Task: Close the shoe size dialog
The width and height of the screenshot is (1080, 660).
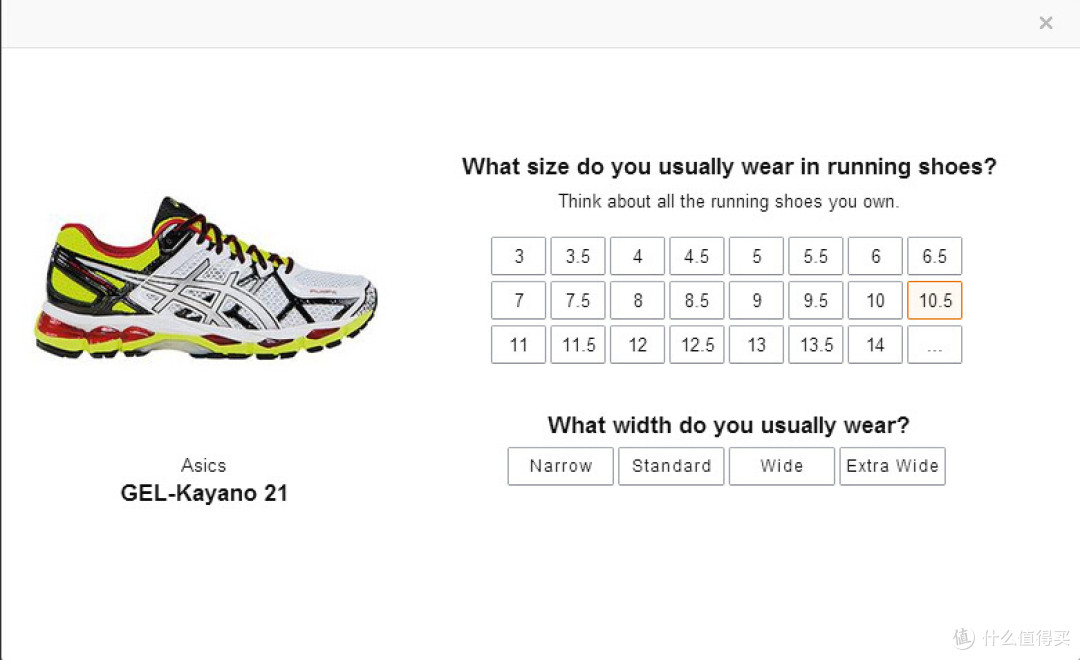Action: 1046,23
